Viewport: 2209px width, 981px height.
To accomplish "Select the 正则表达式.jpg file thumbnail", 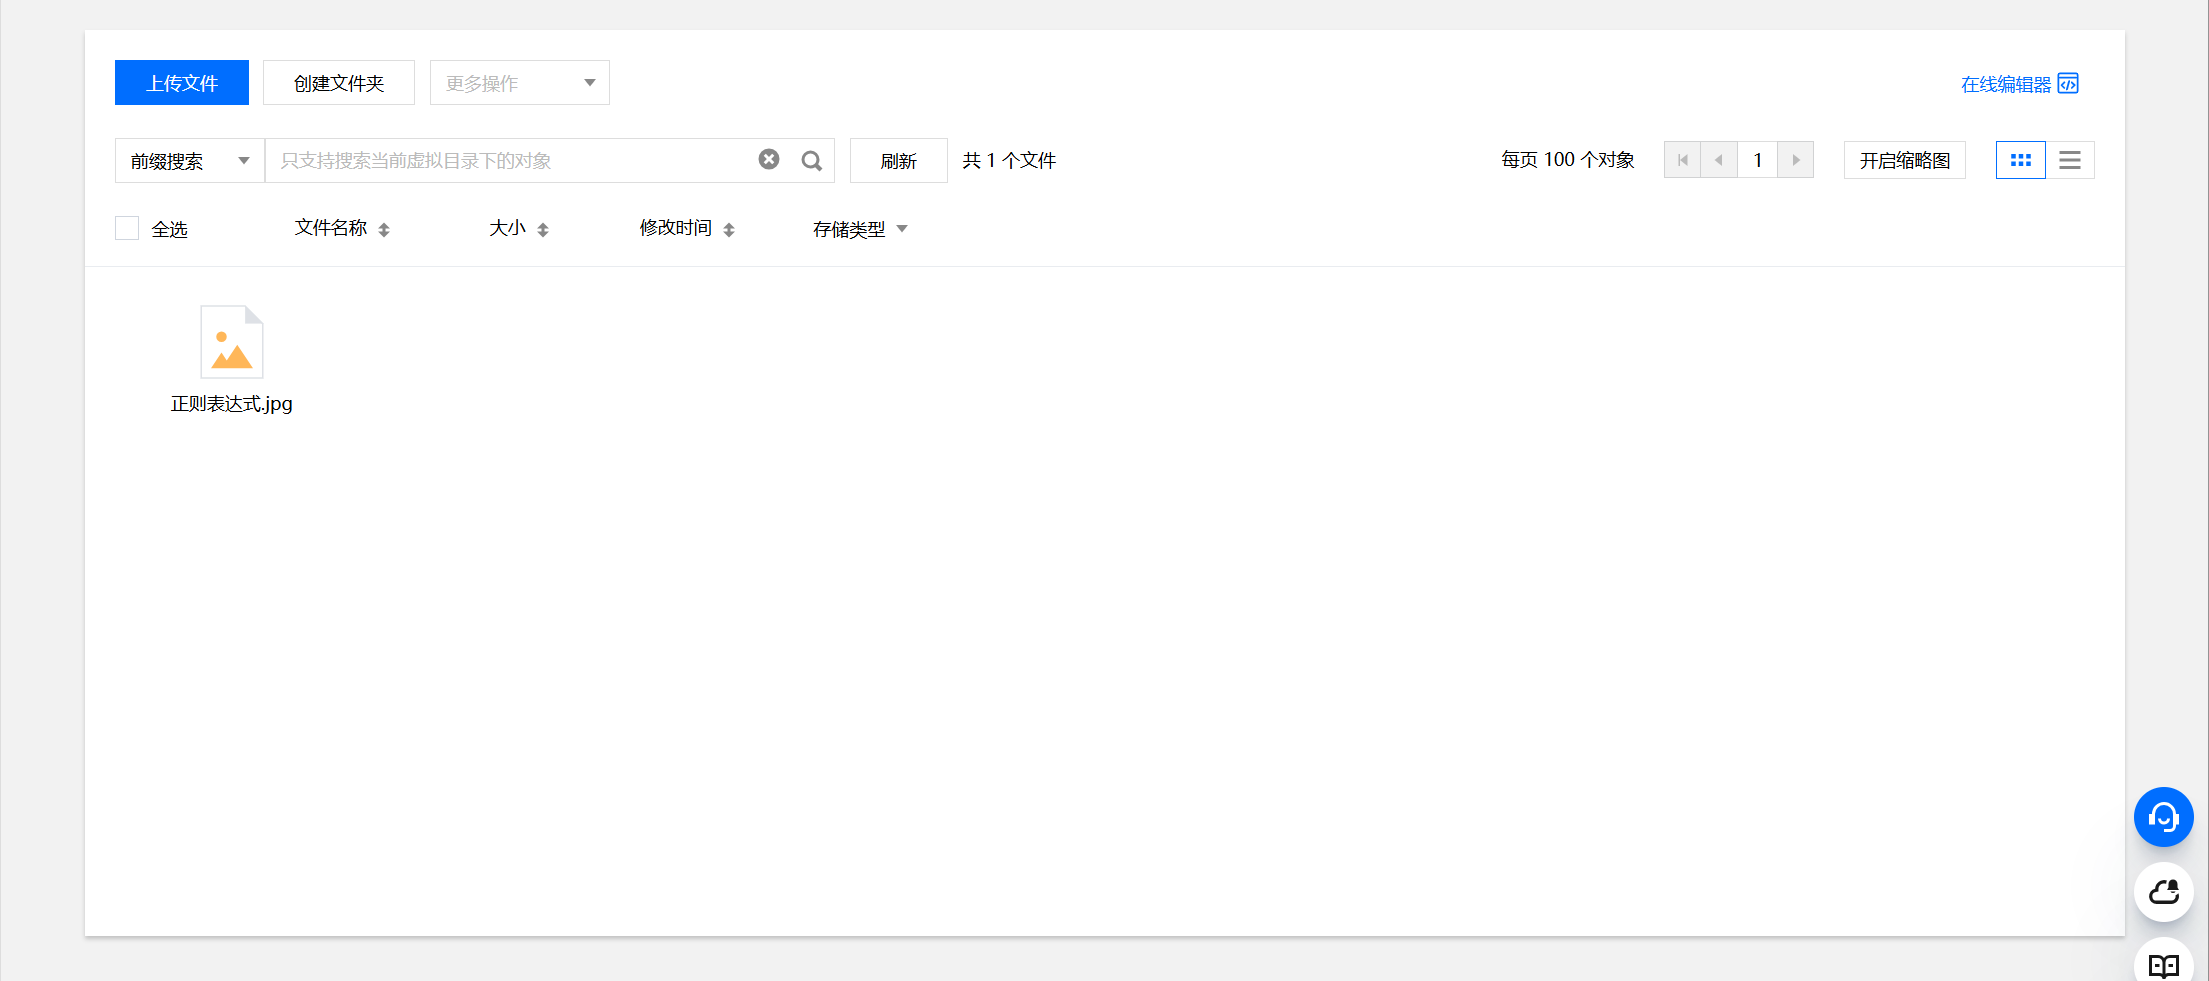I will [x=231, y=341].
